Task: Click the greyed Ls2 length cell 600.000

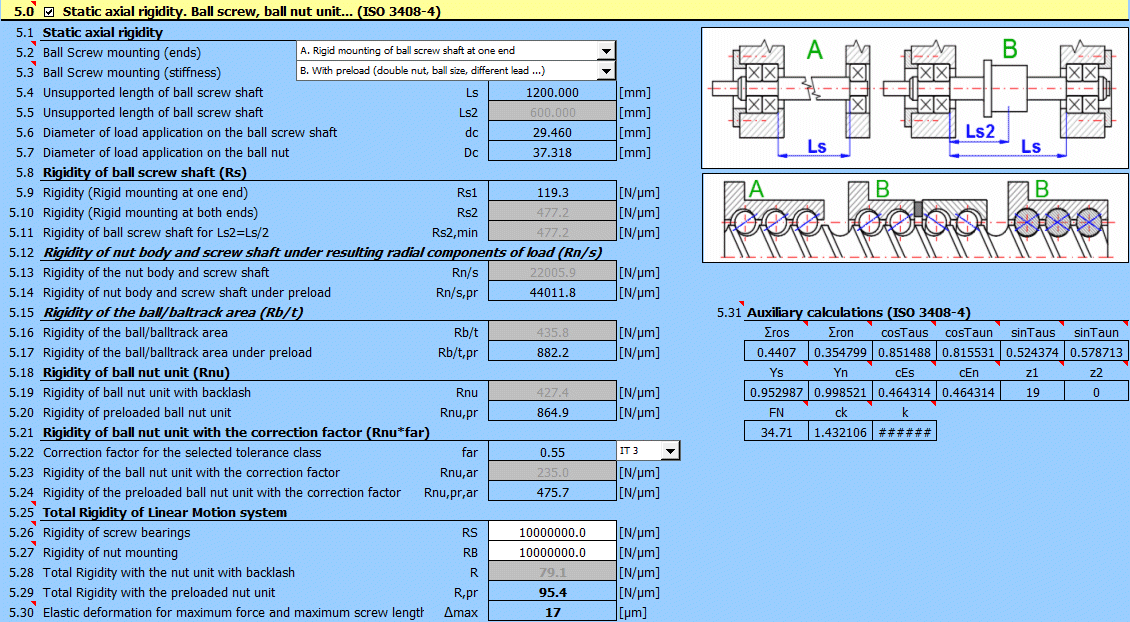Action: pyautogui.click(x=552, y=111)
